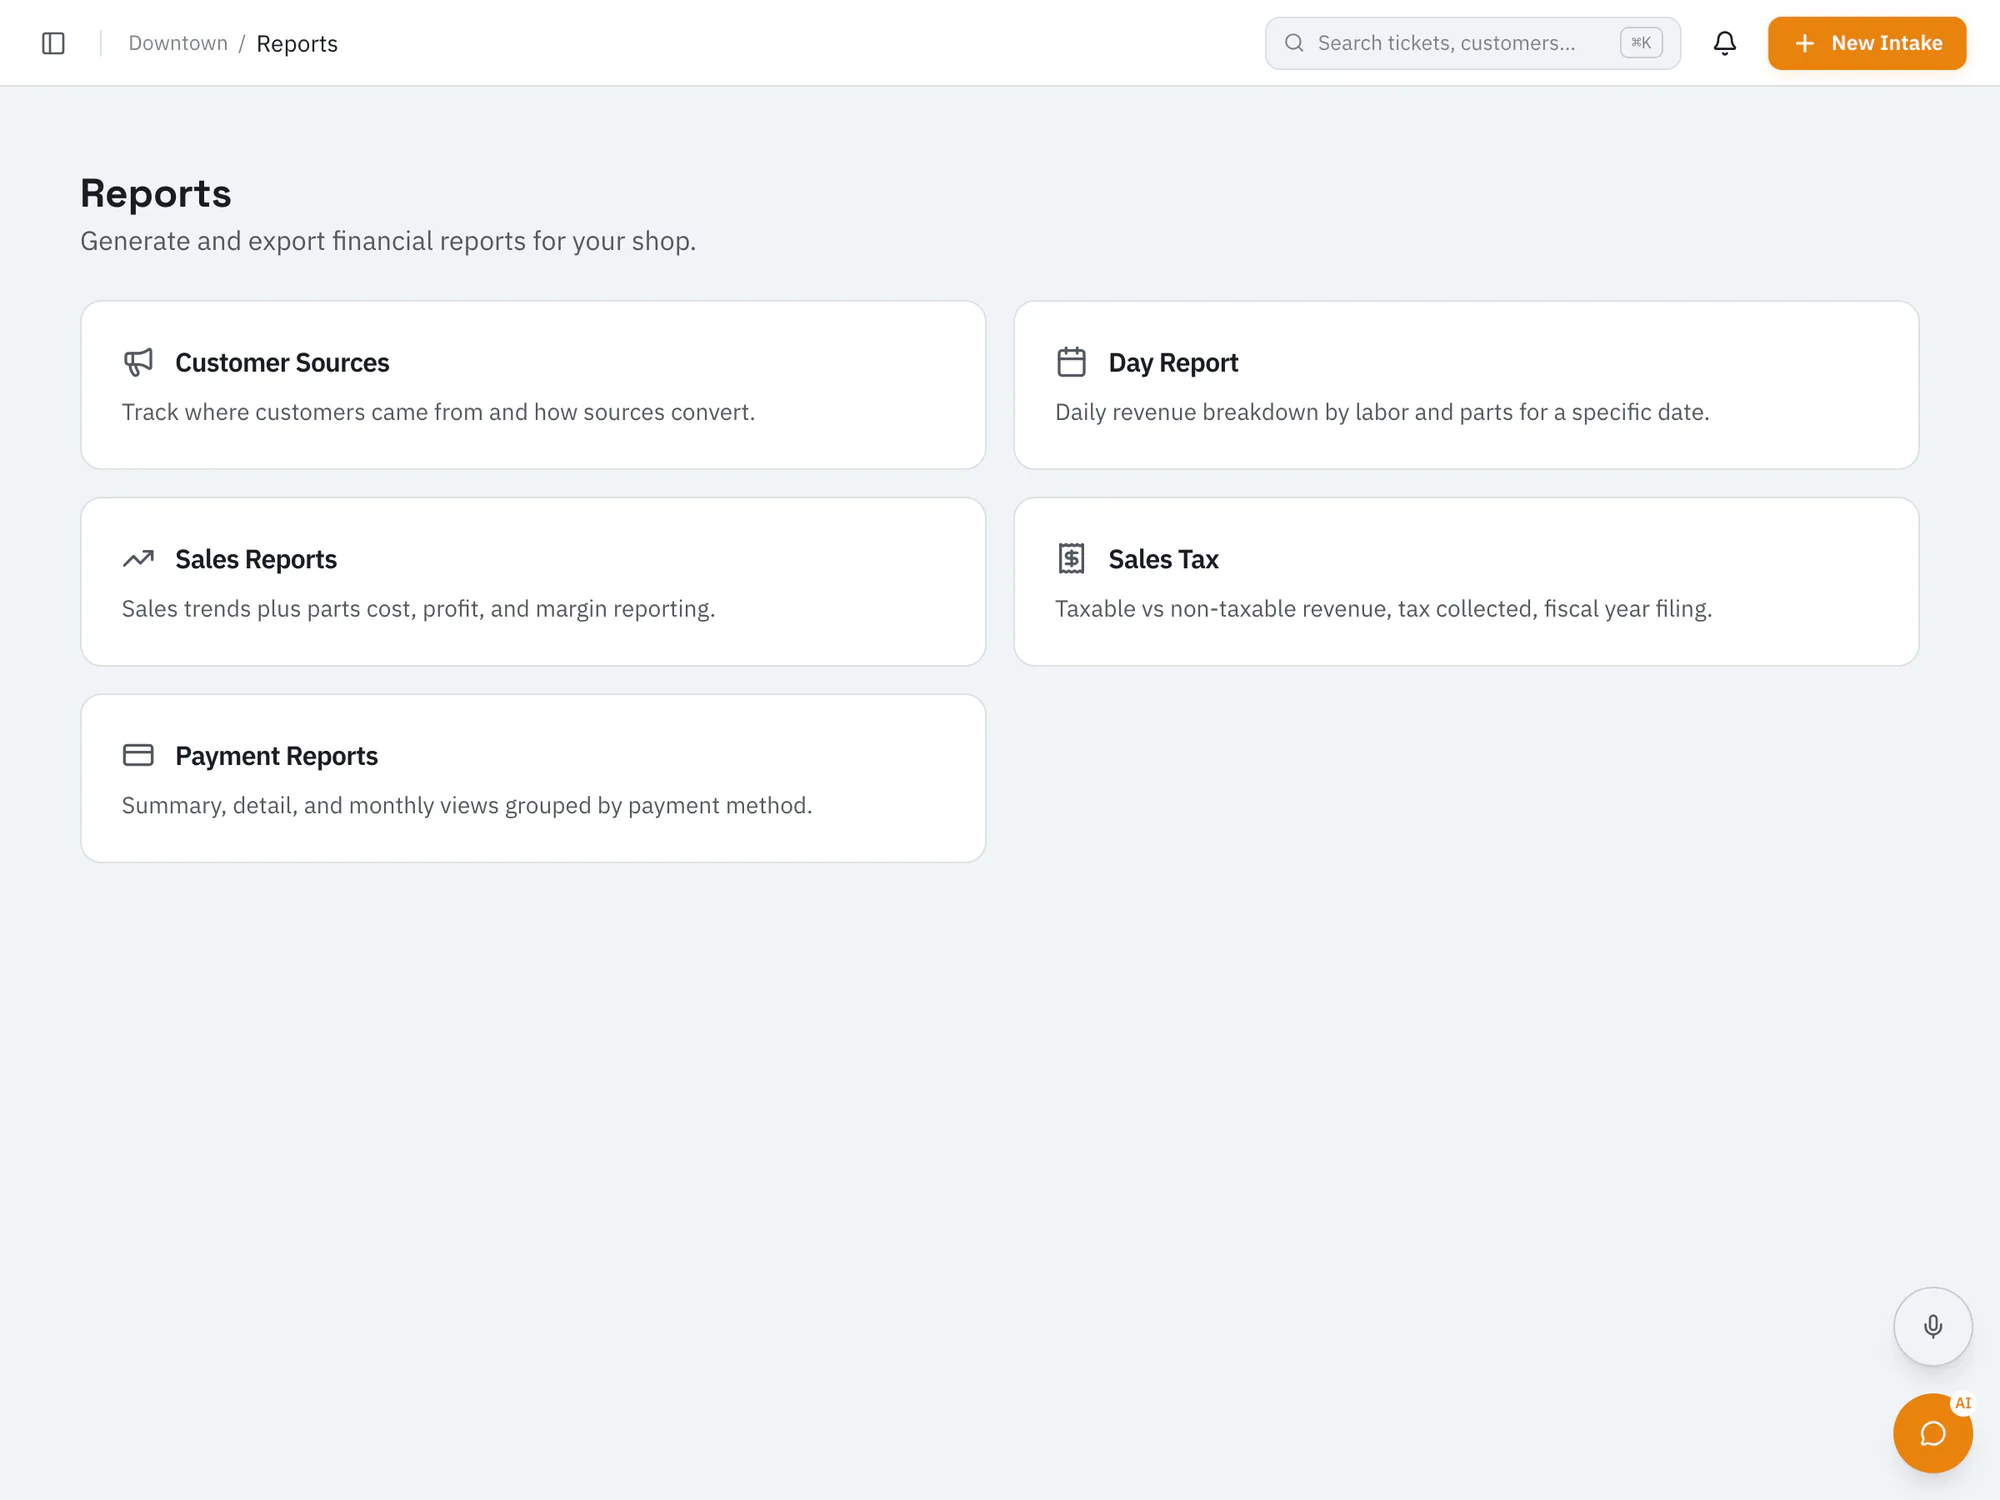
Task: Click the Day Report calendar icon
Action: (x=1071, y=362)
